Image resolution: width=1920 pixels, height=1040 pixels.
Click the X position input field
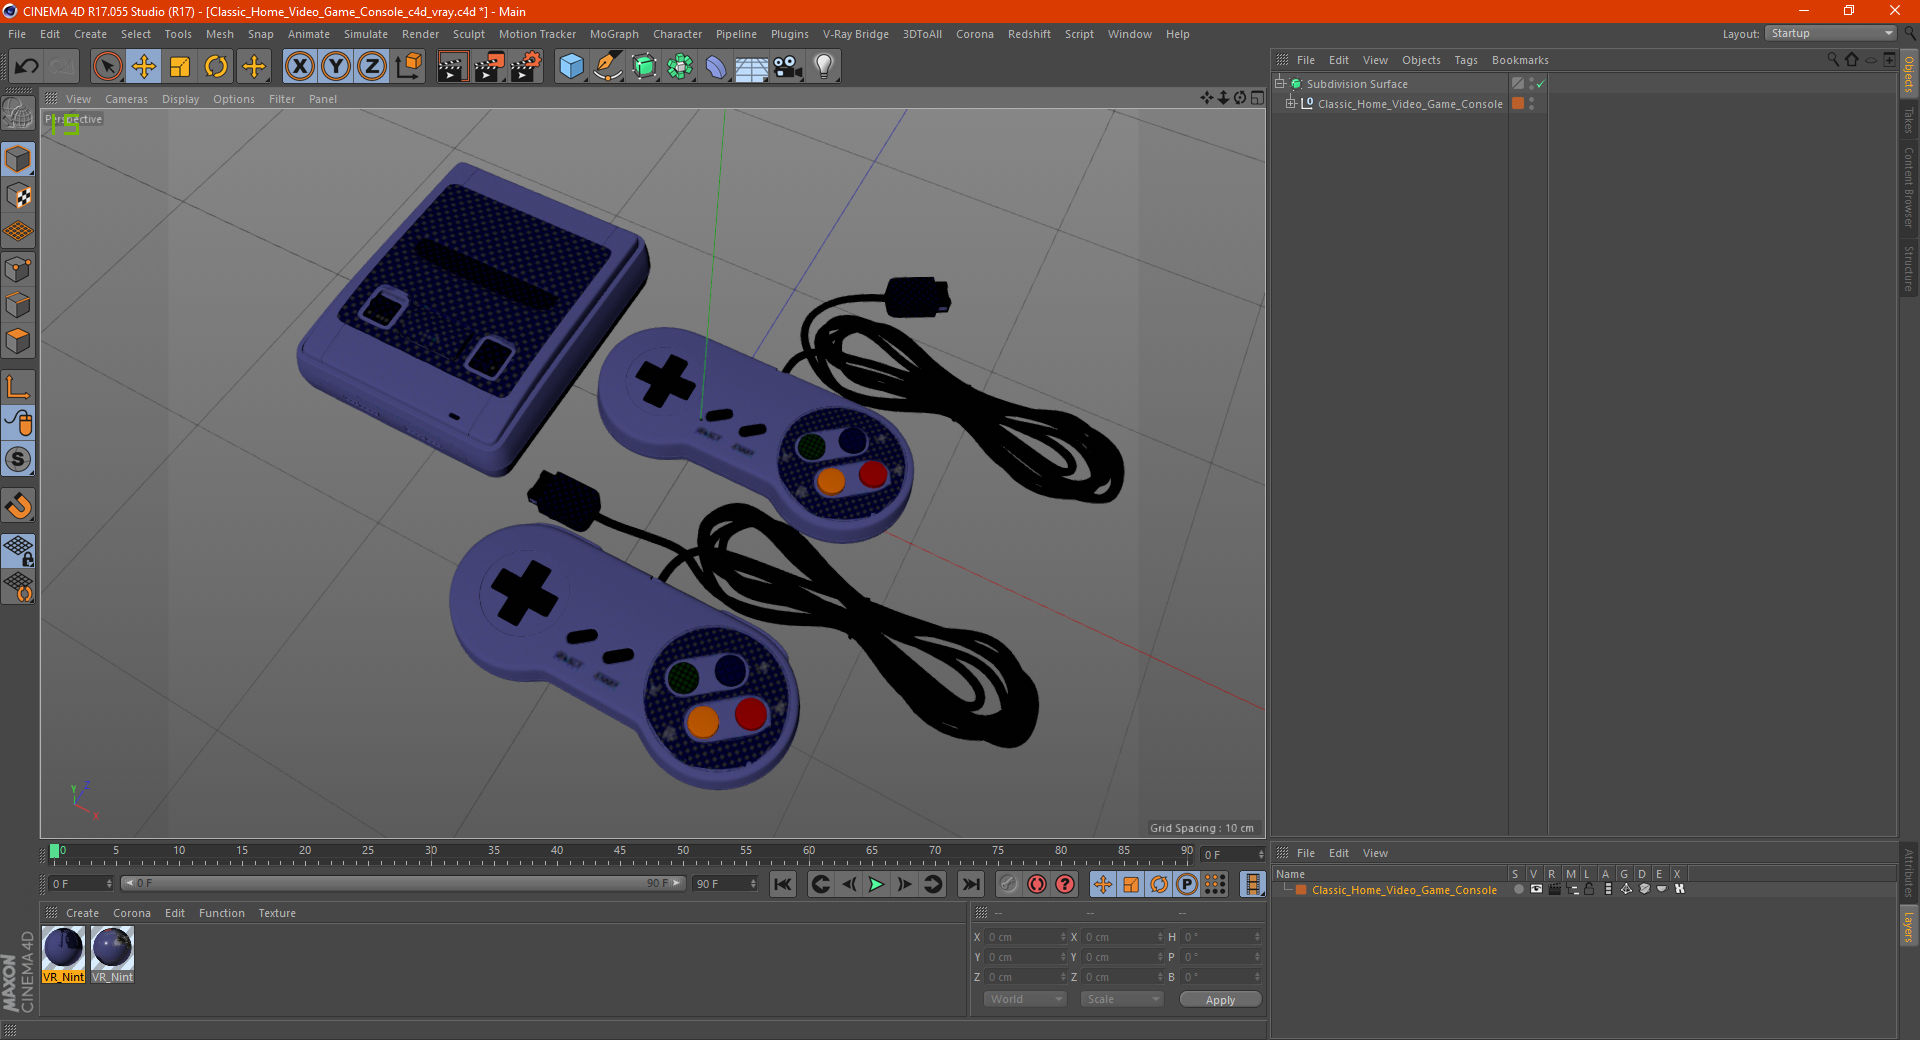point(1024,937)
